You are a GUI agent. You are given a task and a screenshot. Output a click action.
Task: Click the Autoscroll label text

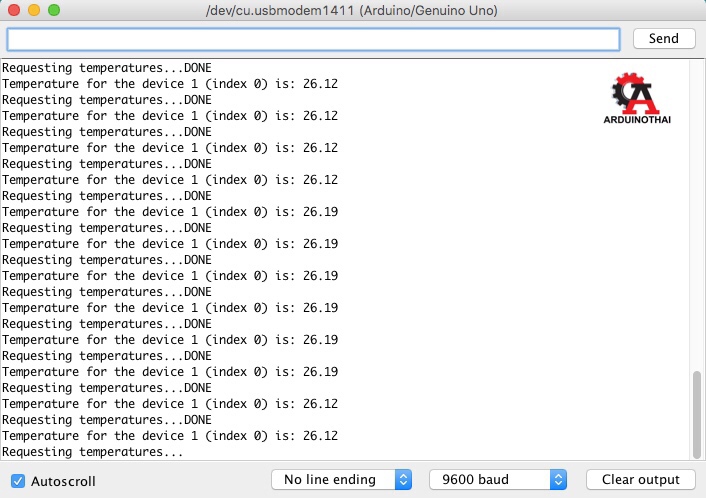click(x=63, y=481)
